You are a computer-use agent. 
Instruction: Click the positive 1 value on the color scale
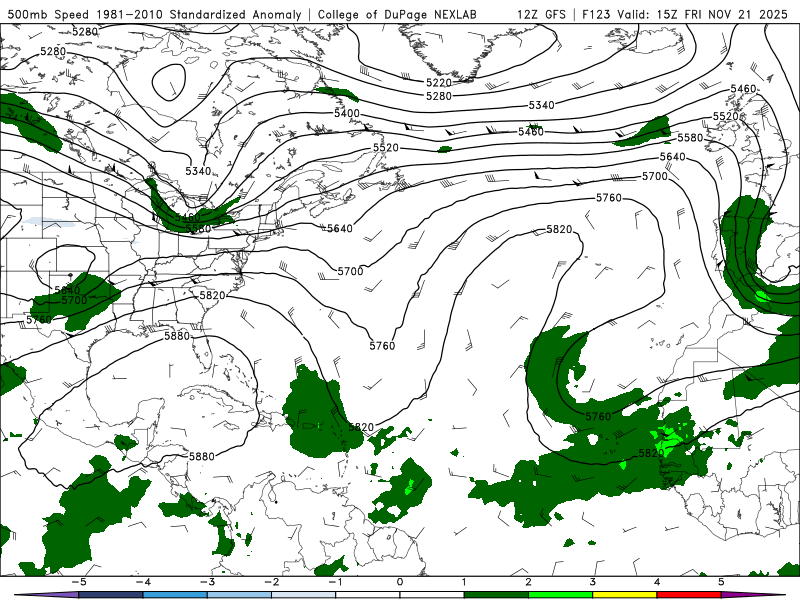tap(464, 582)
